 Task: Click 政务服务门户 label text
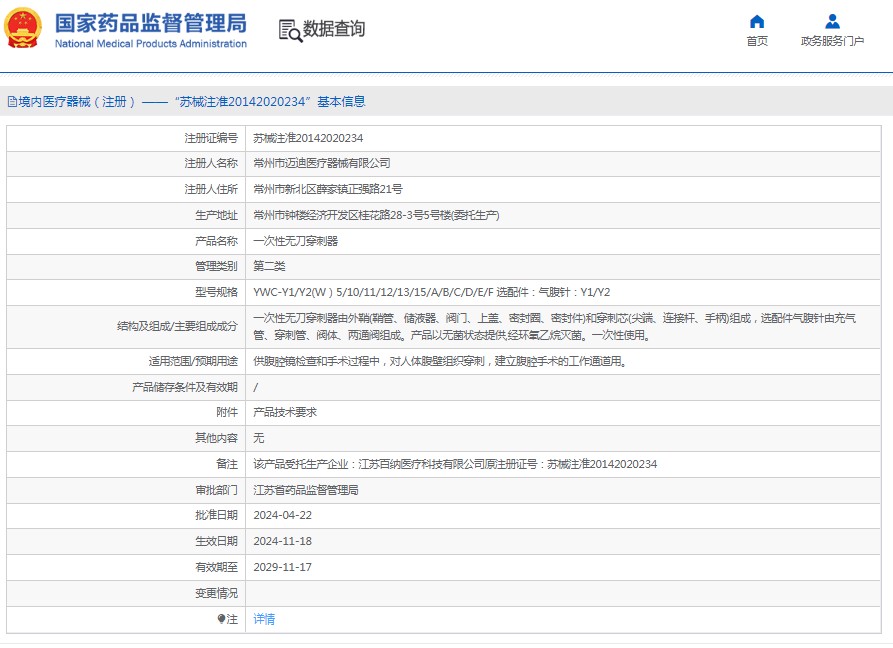tap(832, 41)
